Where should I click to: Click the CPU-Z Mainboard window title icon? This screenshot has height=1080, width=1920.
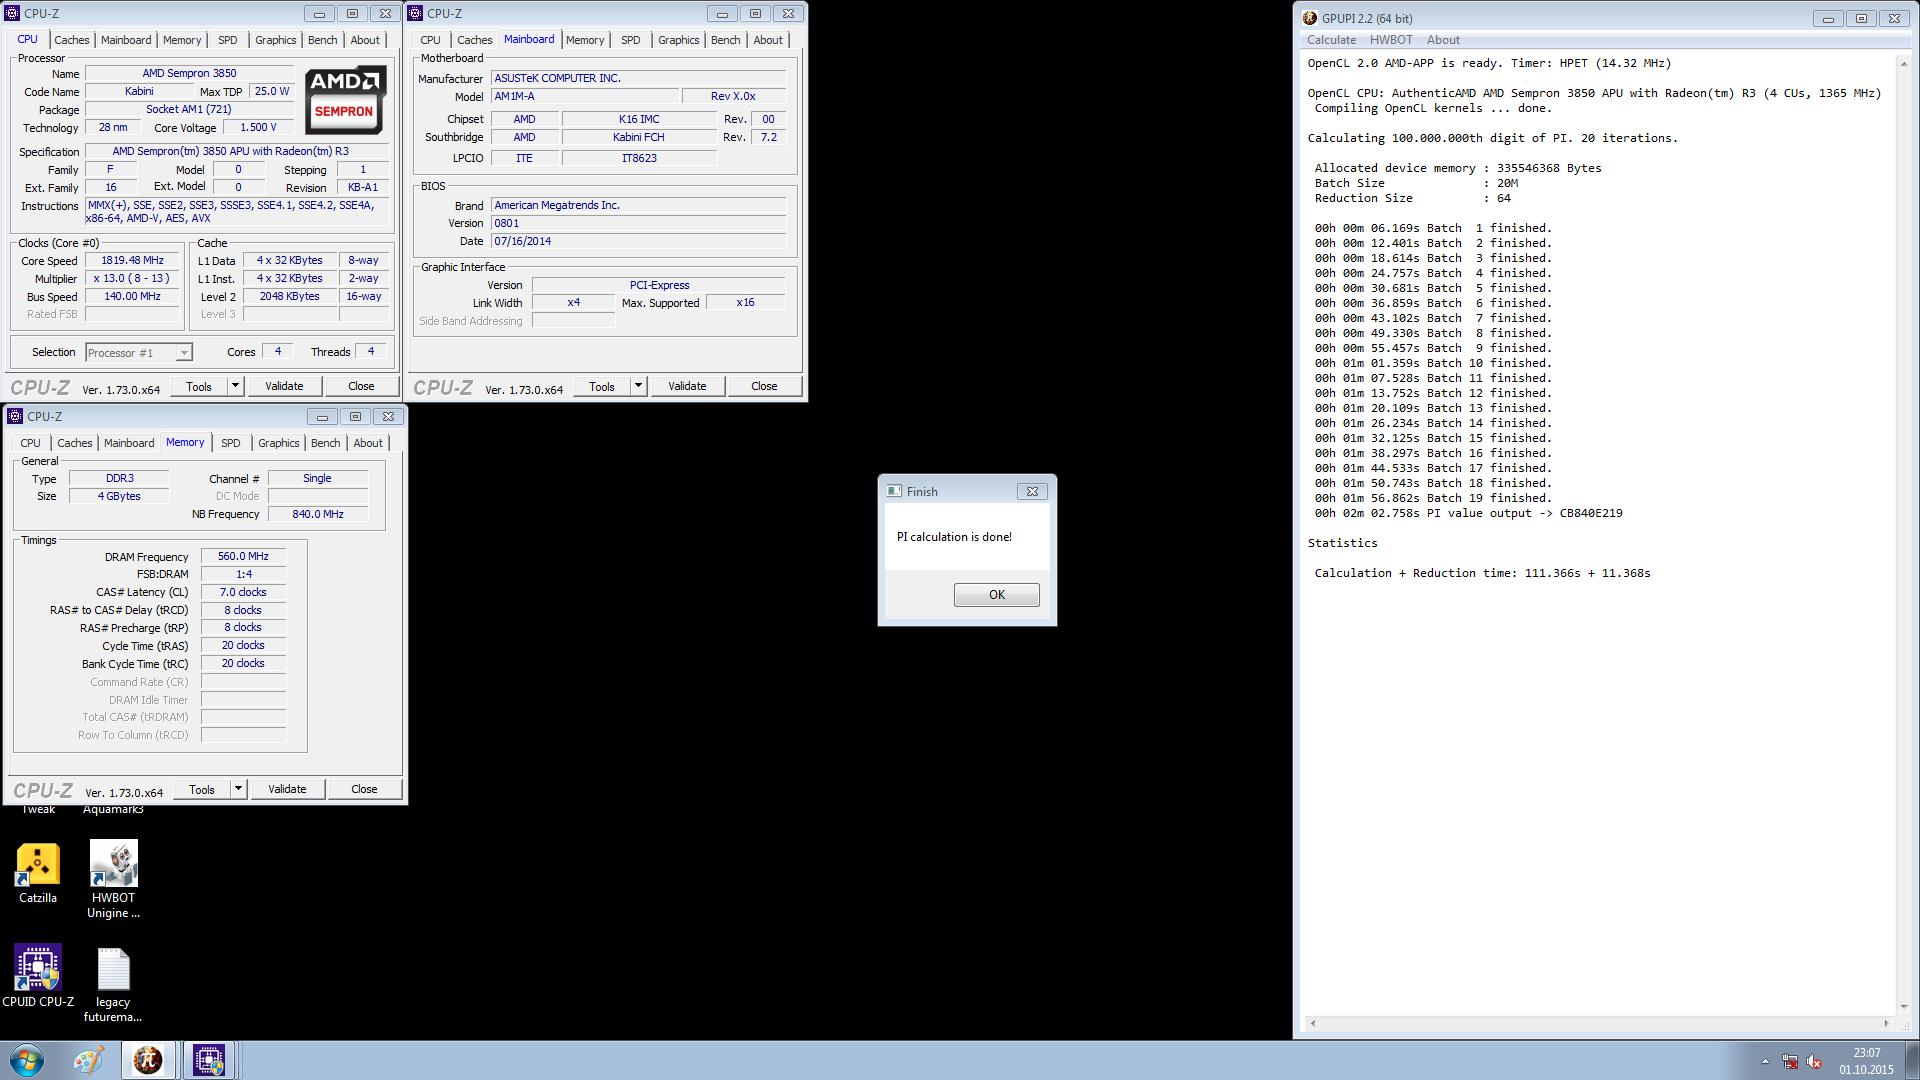point(415,13)
